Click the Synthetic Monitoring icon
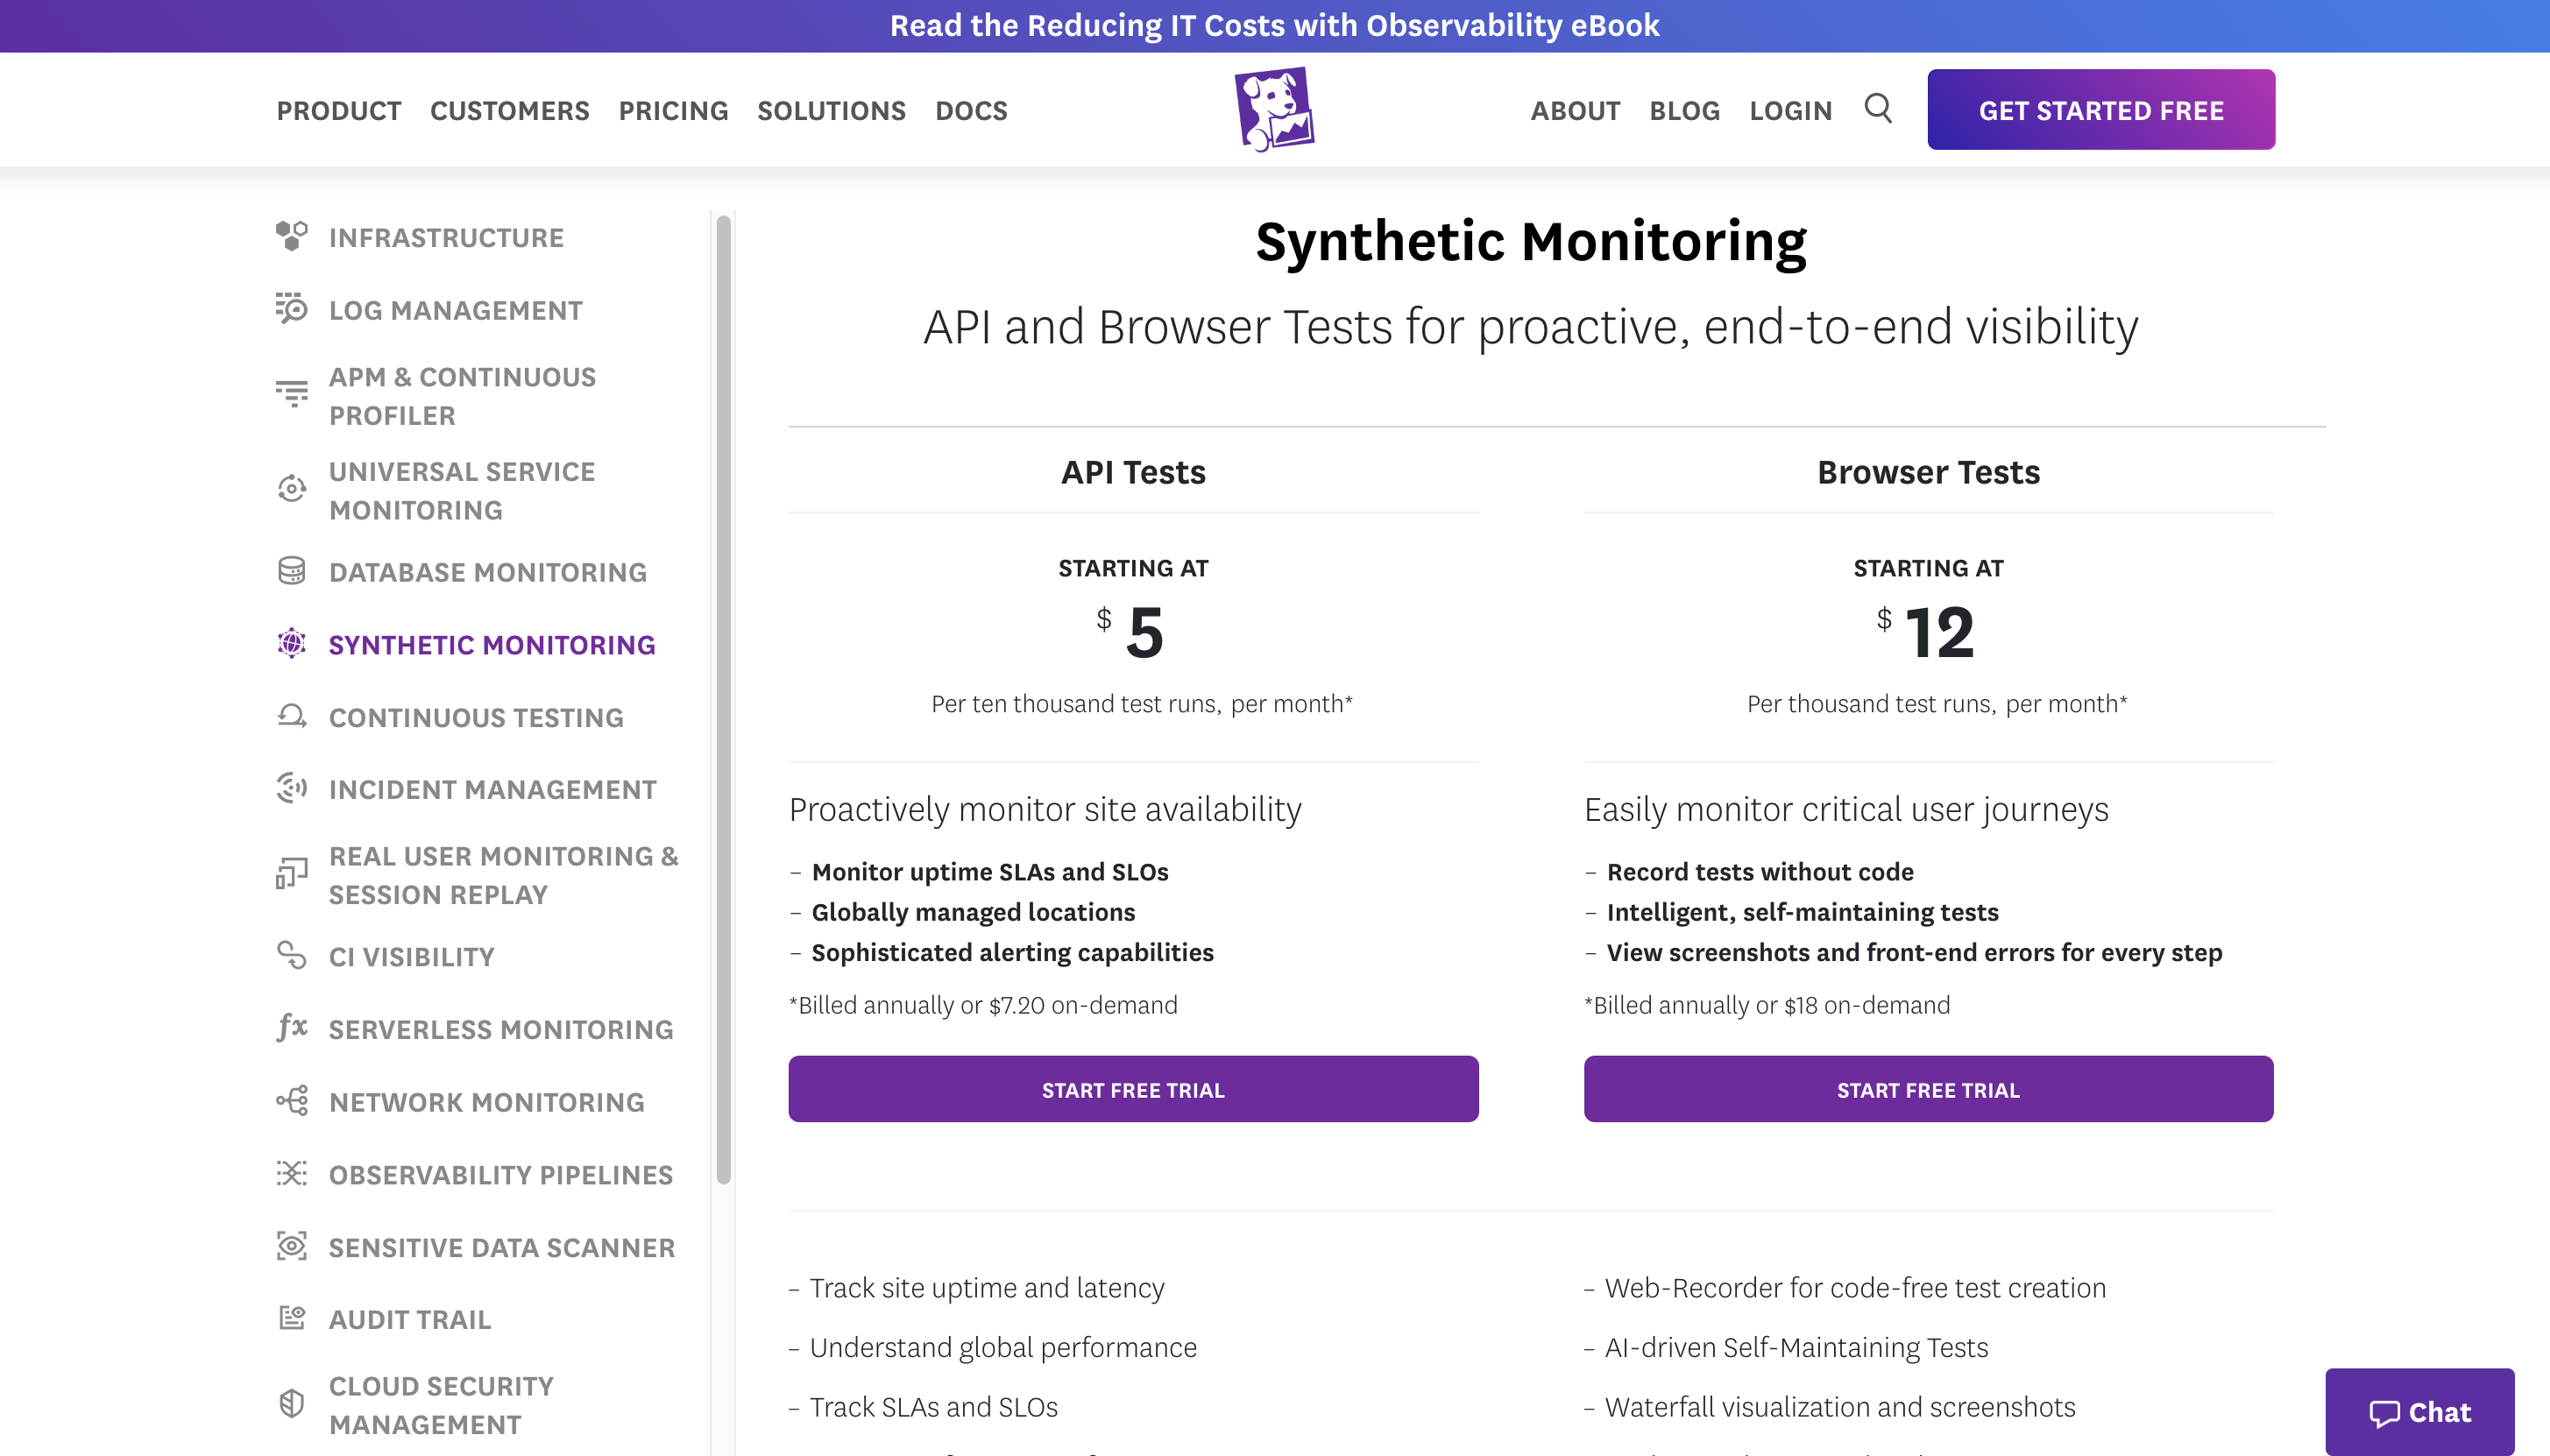This screenshot has height=1456, width=2550. 291,642
